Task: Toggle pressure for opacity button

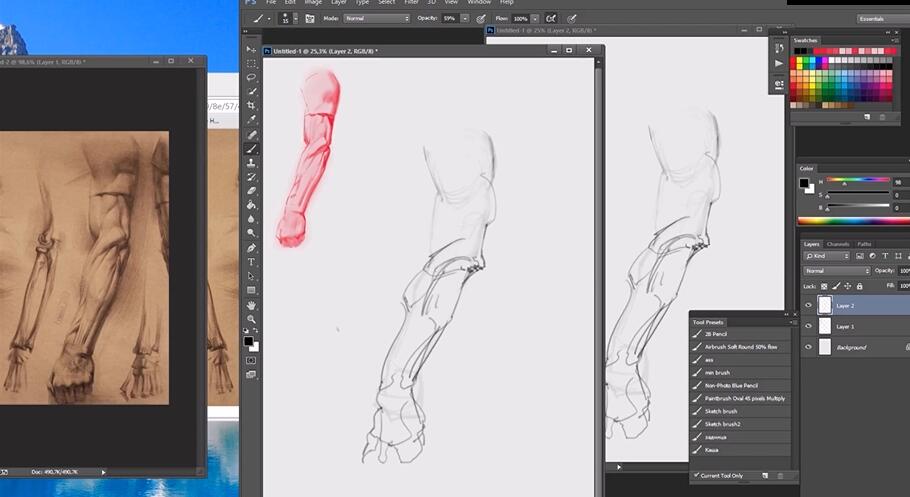Action: [x=481, y=19]
